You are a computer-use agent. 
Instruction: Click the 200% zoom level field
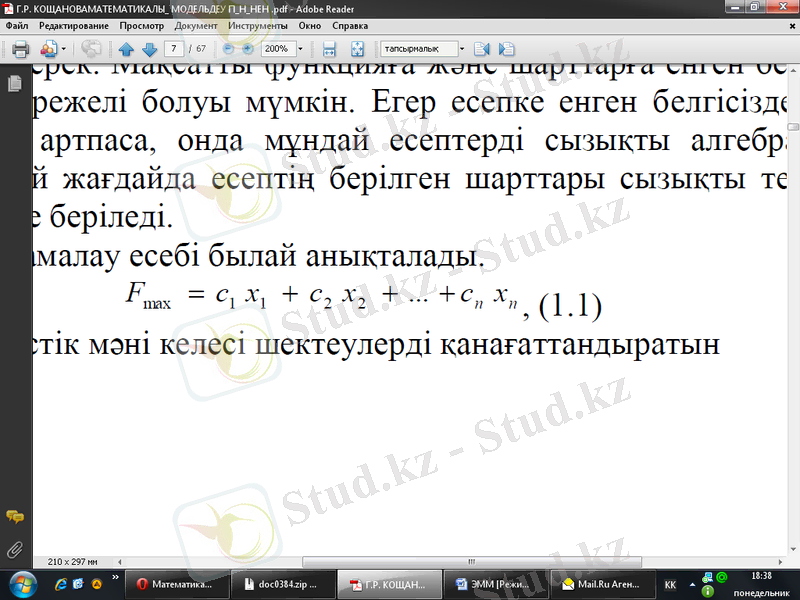[x=278, y=49]
